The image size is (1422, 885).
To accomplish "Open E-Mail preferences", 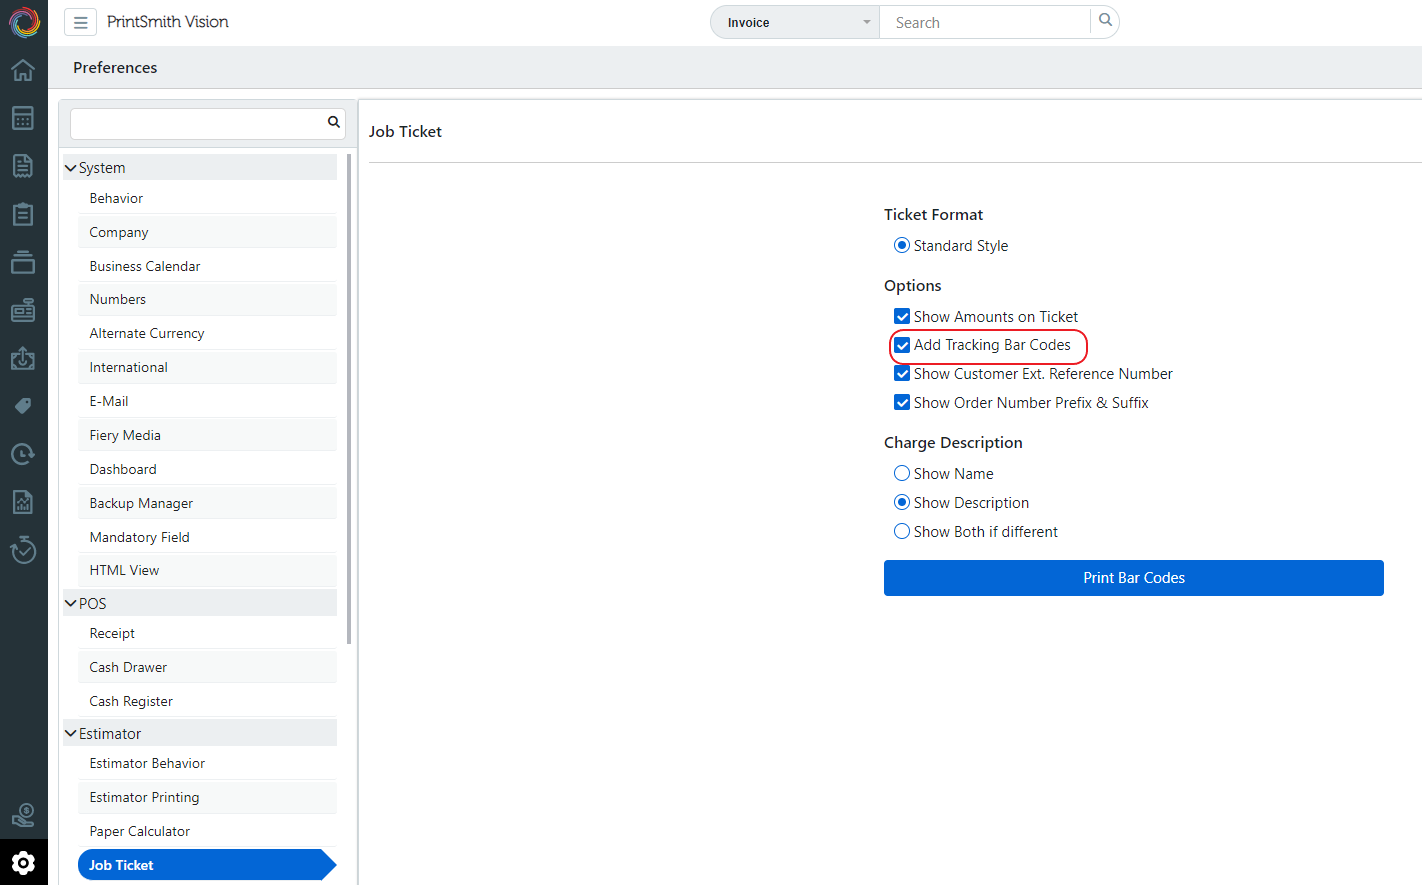I will pyautogui.click(x=207, y=401).
